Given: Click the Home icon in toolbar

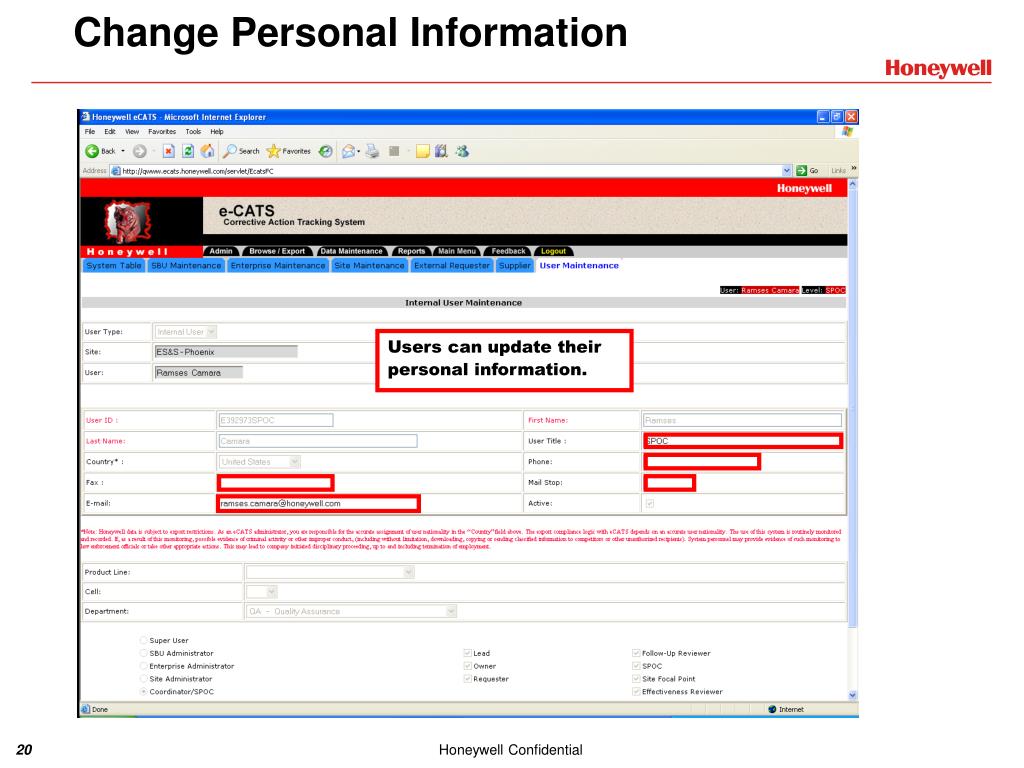Looking at the screenshot, I should 207,152.
